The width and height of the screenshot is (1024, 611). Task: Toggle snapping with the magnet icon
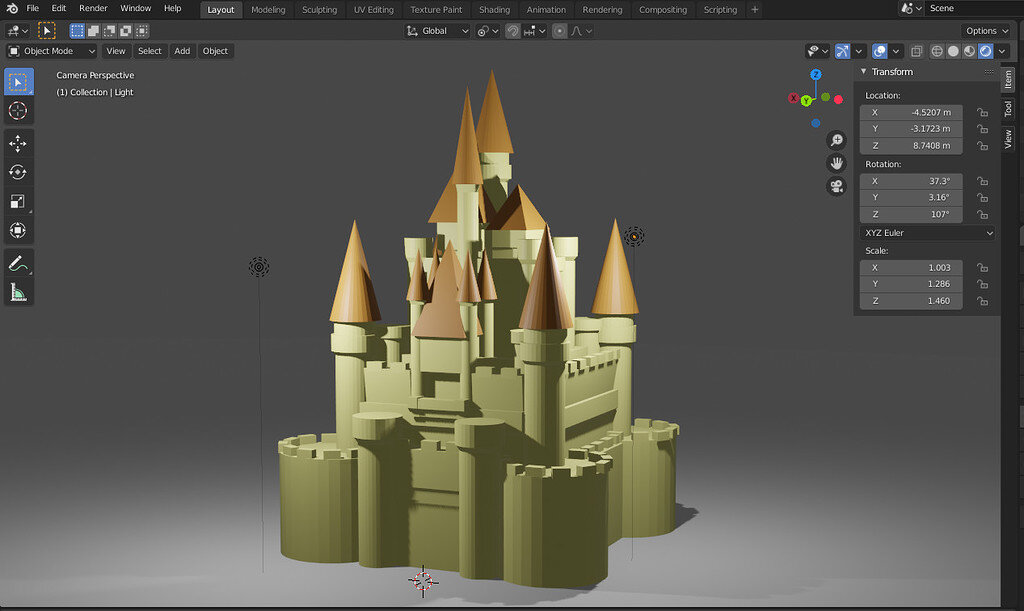(513, 31)
